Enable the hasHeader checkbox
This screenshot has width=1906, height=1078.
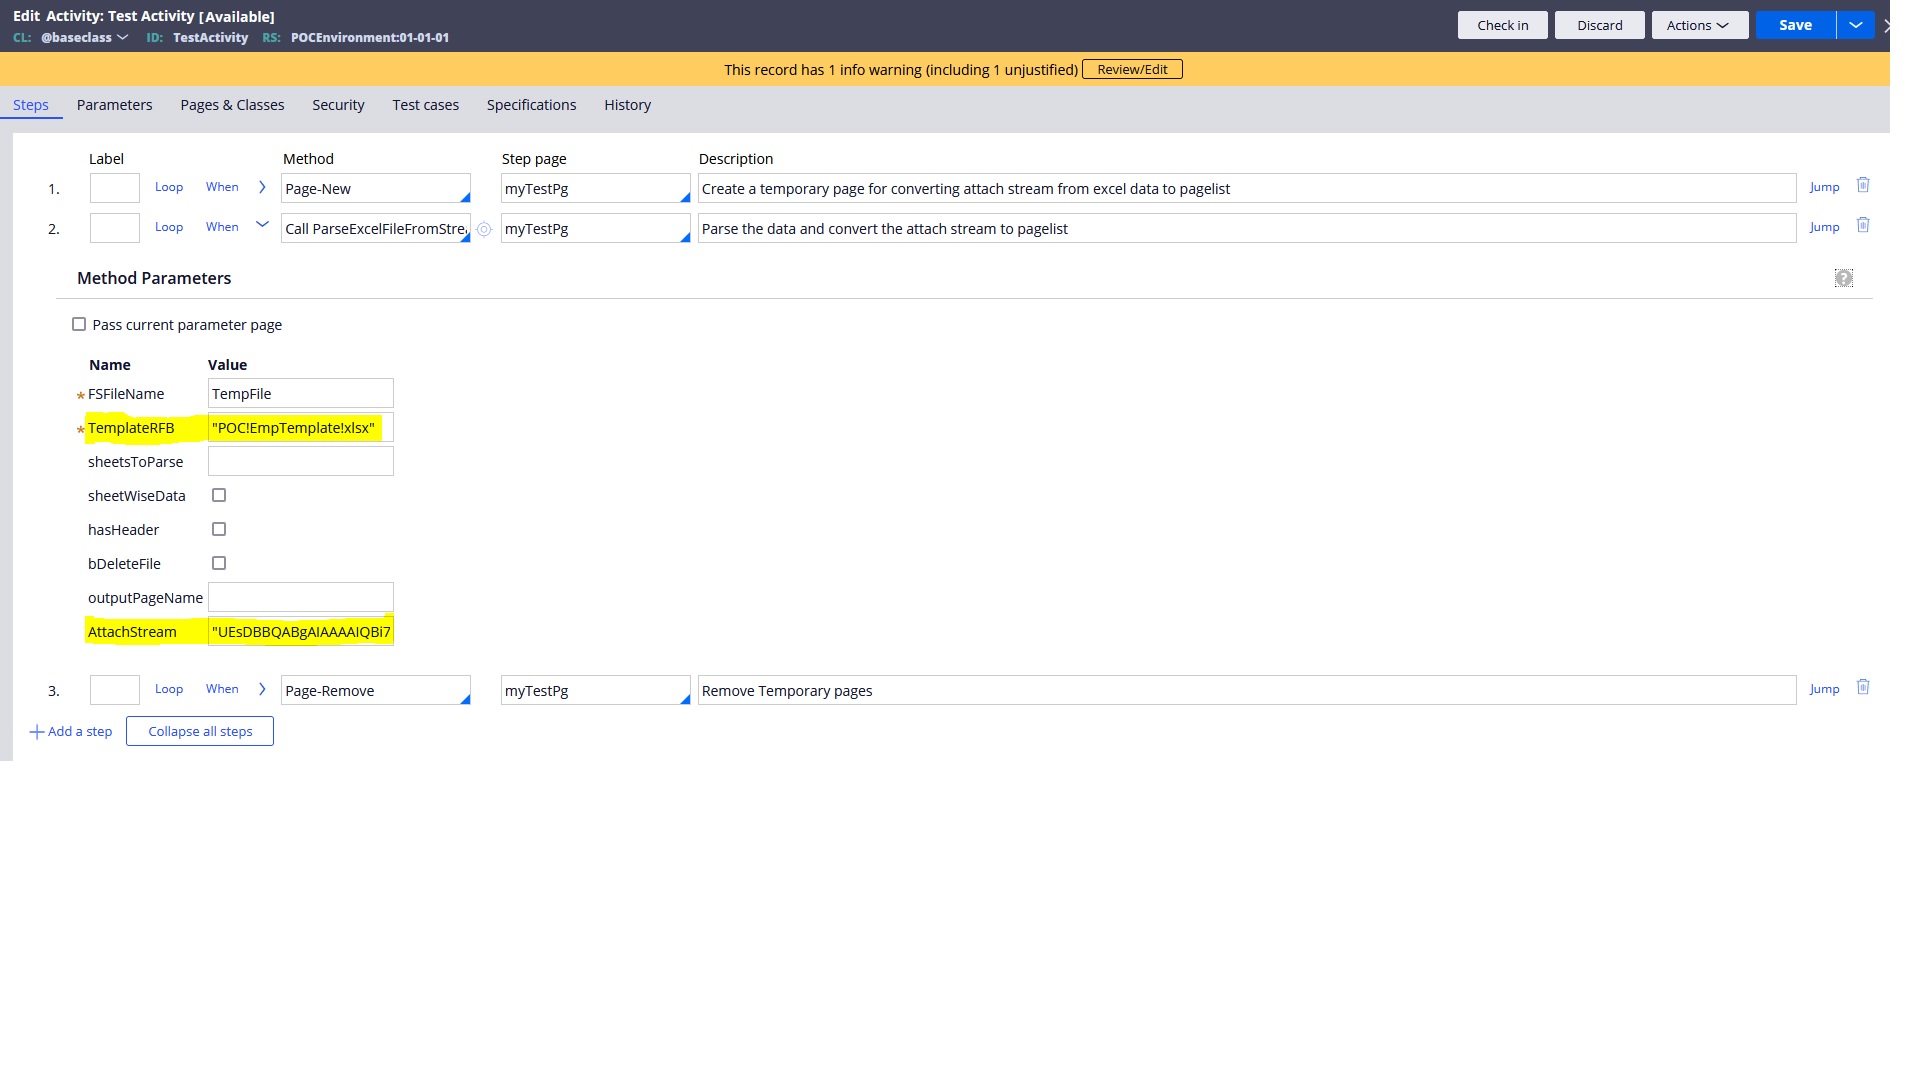(x=219, y=529)
